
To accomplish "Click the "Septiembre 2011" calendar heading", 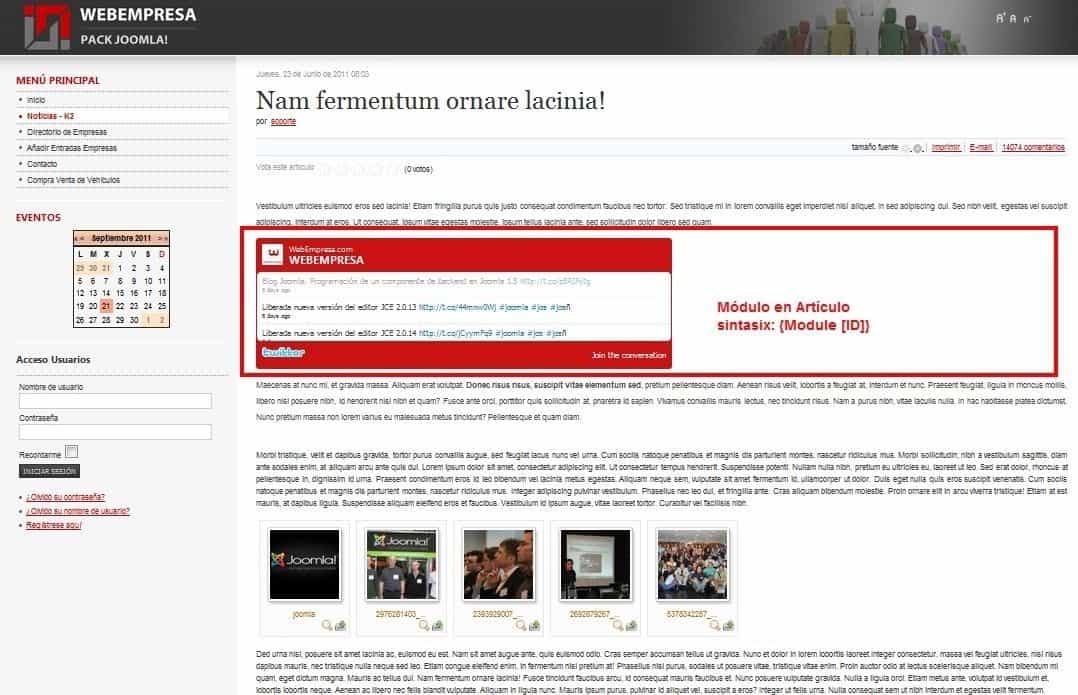I will pos(121,239).
